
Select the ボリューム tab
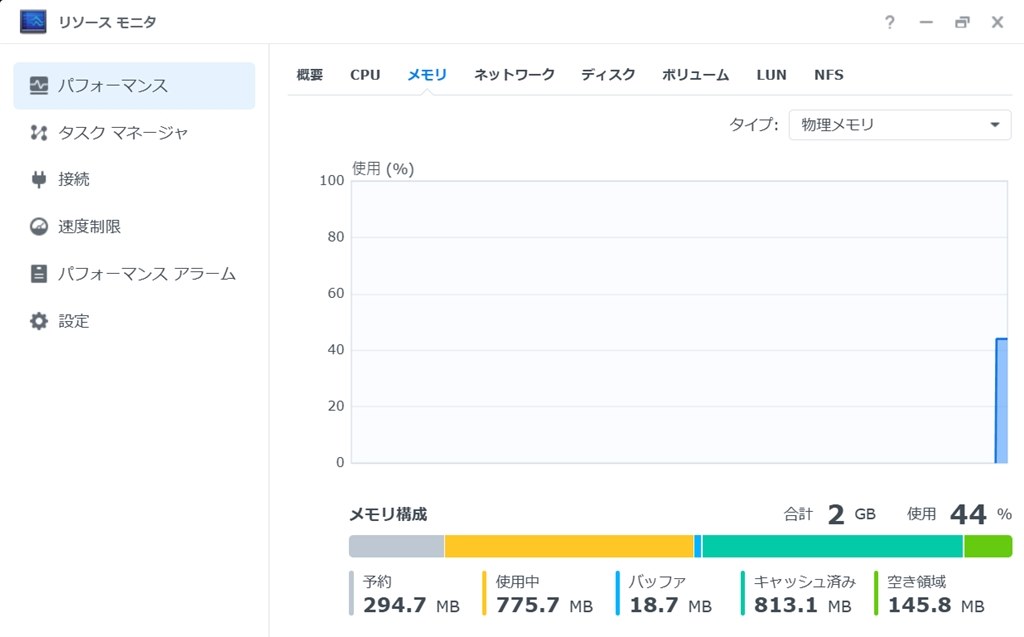click(695, 74)
